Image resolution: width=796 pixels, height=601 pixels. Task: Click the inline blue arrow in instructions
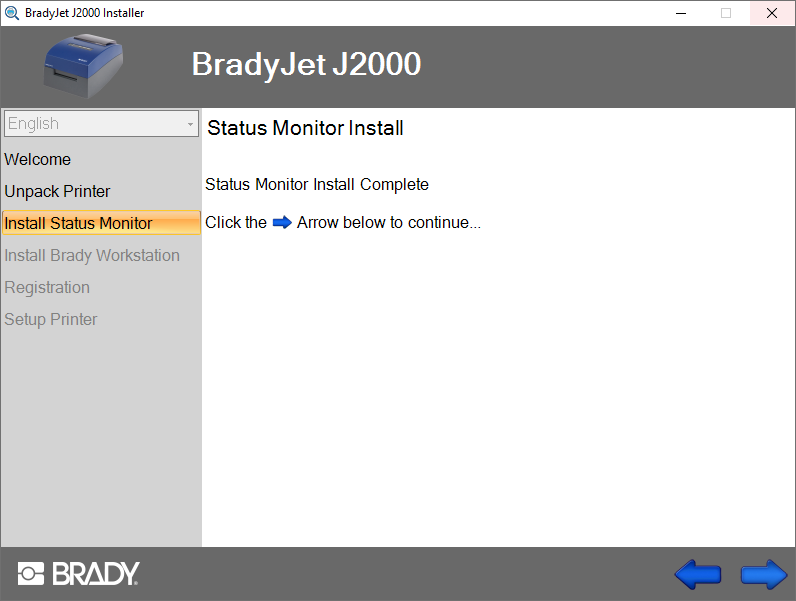(x=282, y=222)
